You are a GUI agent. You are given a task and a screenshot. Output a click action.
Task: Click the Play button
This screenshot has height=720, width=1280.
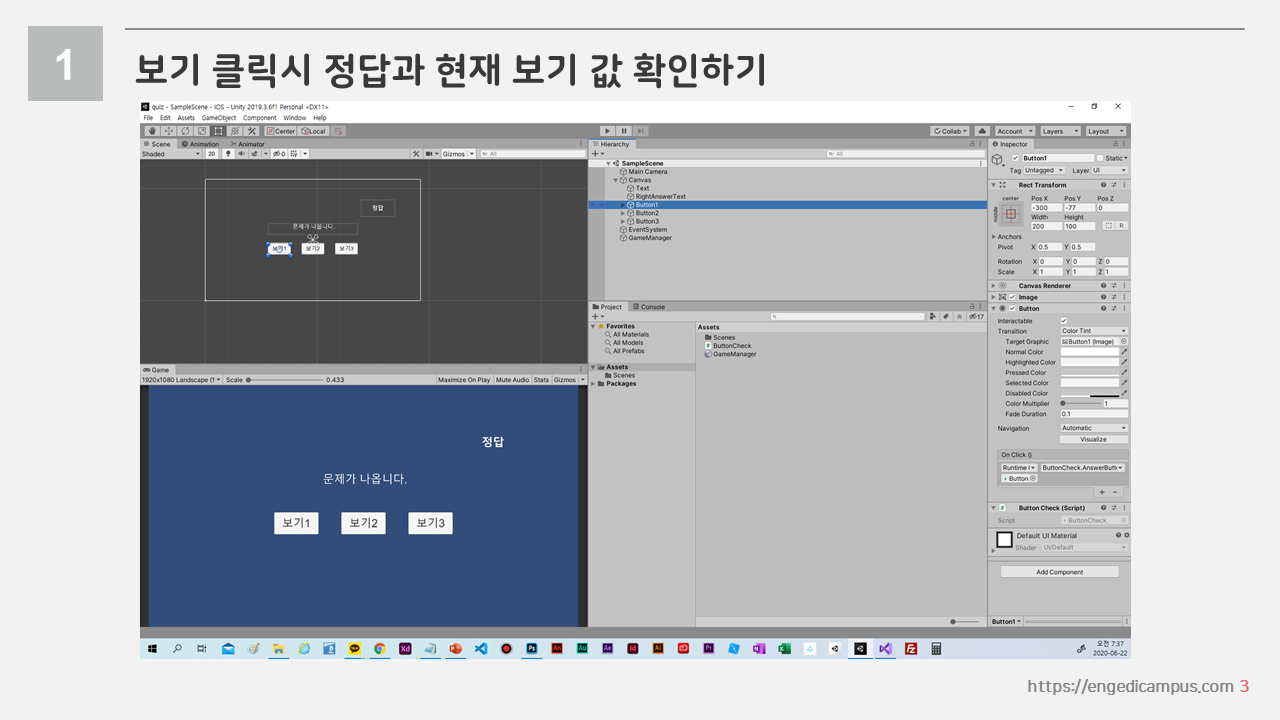(607, 131)
